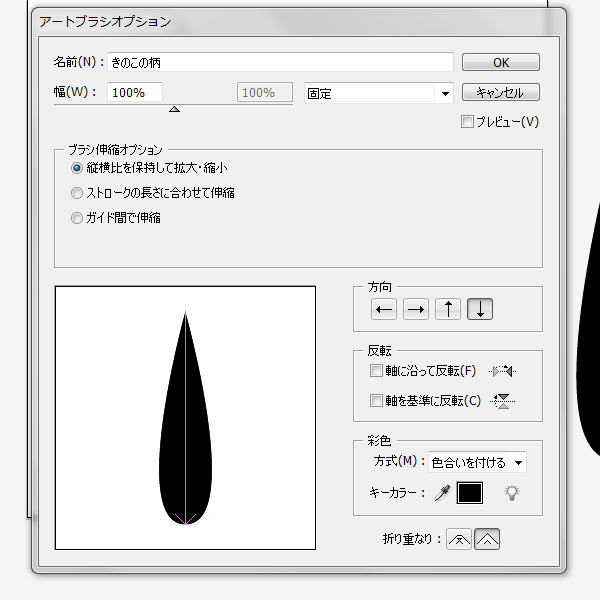Pick key color with the eyedropper
This screenshot has width=600, height=600.
pos(442,493)
